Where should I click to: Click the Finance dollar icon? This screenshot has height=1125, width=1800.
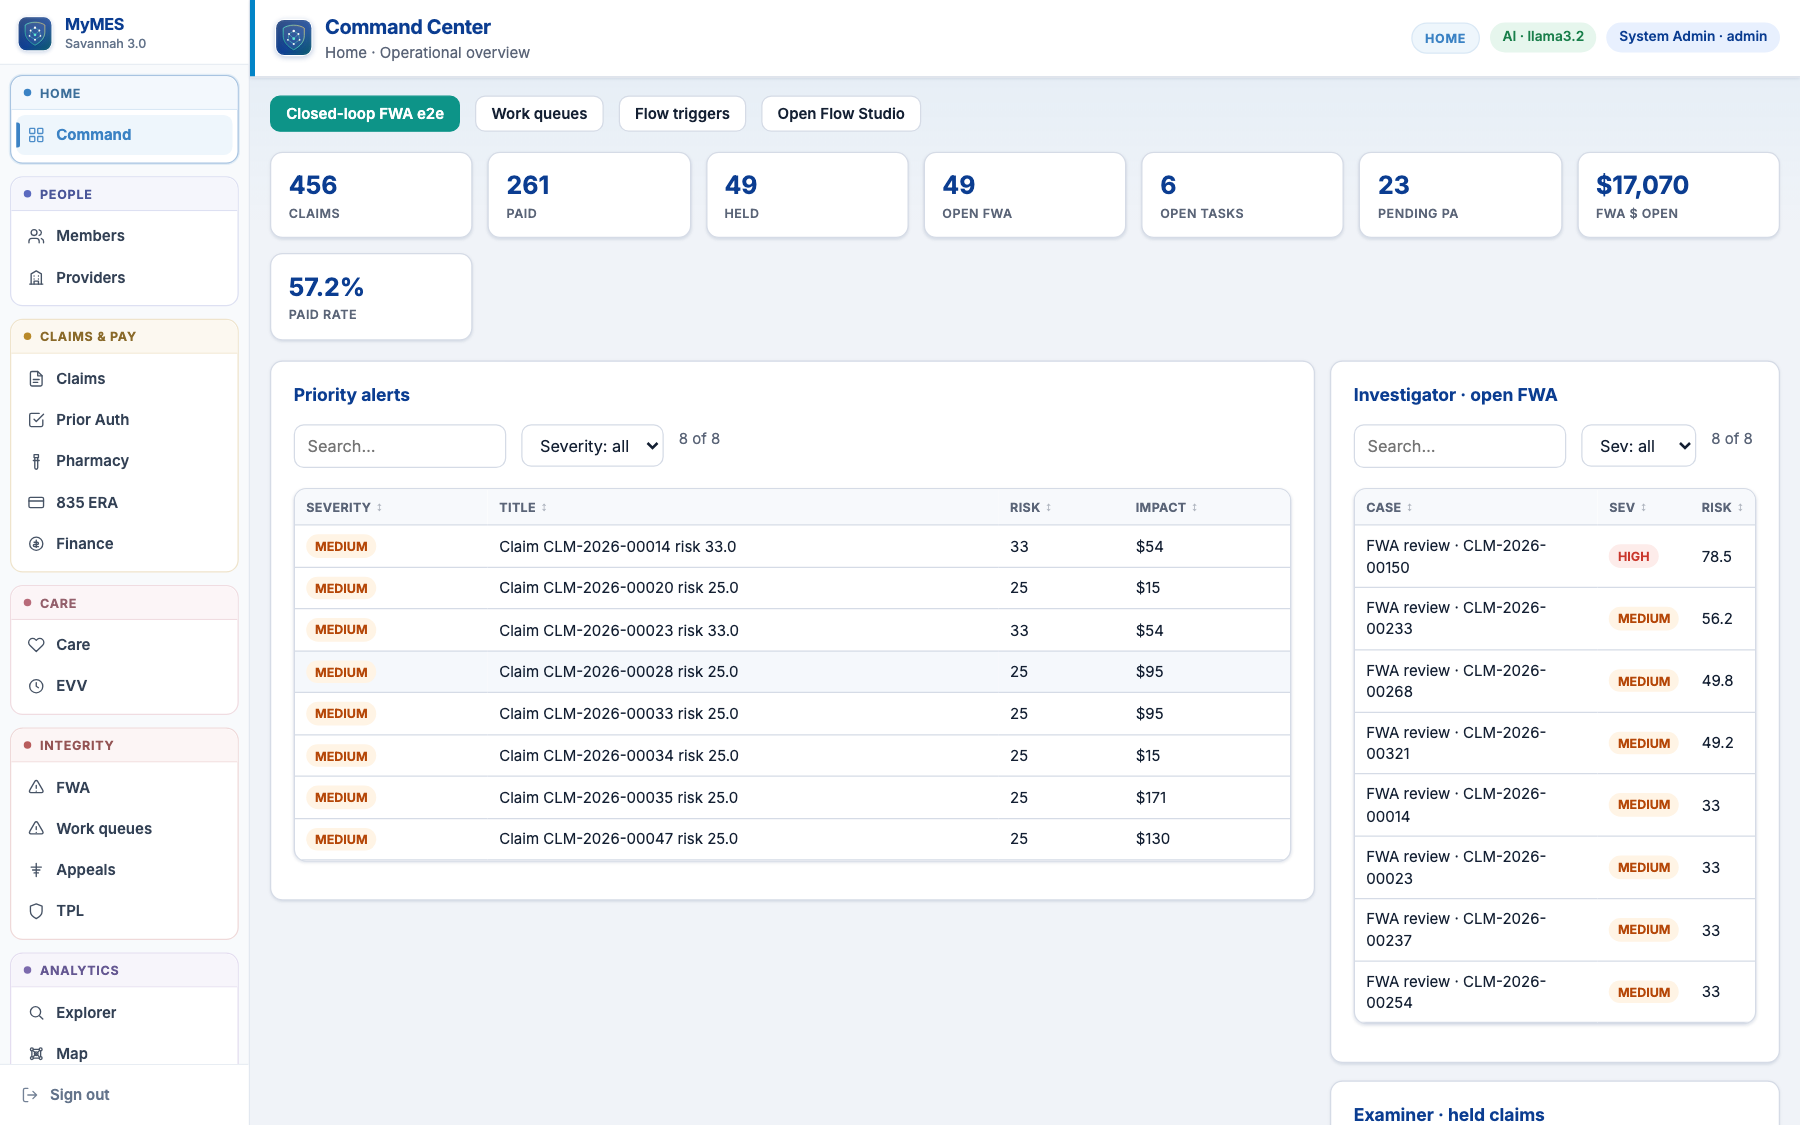36,544
